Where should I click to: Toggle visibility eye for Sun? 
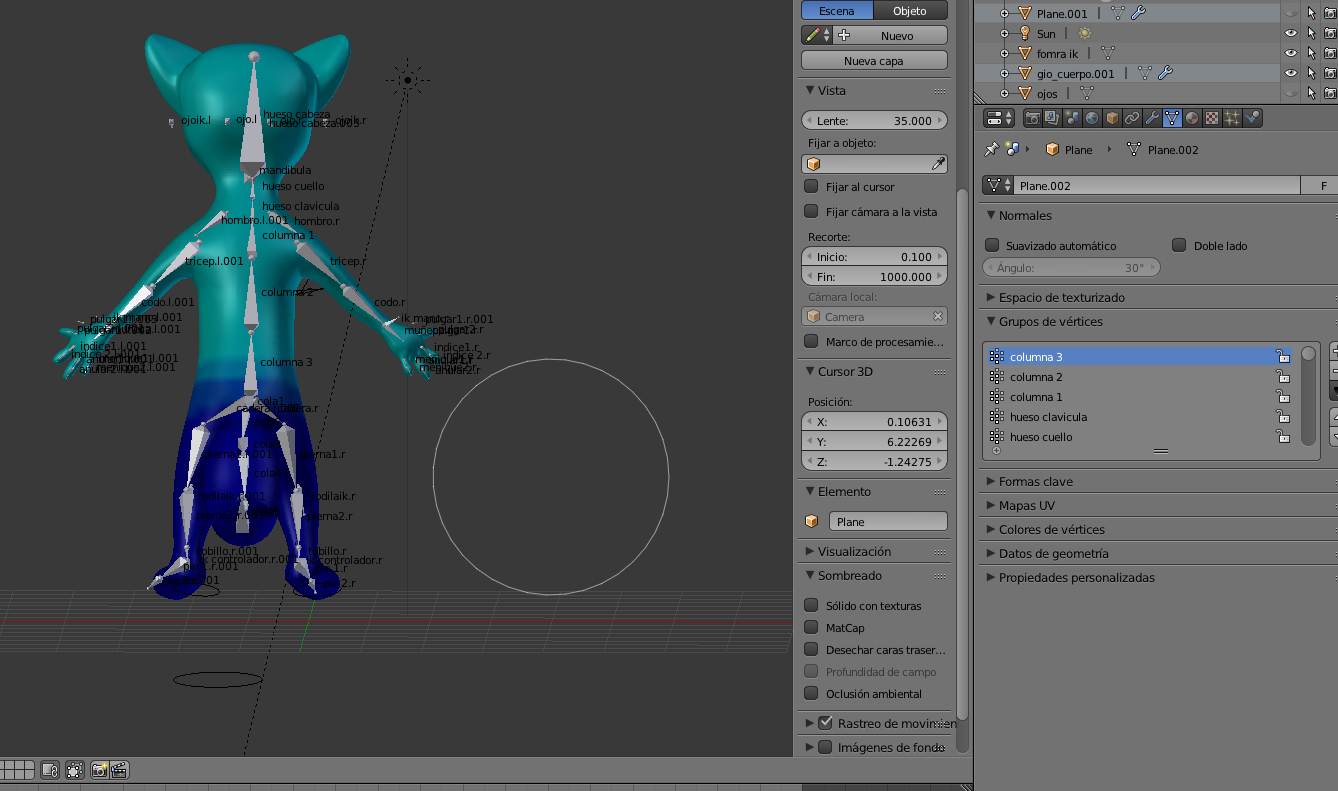(1291, 33)
